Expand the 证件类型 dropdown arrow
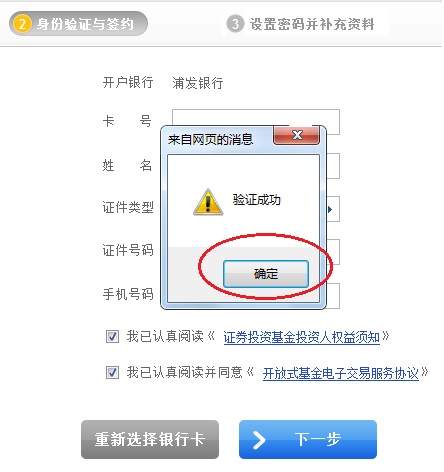This screenshot has height=472, width=444. [x=330, y=209]
